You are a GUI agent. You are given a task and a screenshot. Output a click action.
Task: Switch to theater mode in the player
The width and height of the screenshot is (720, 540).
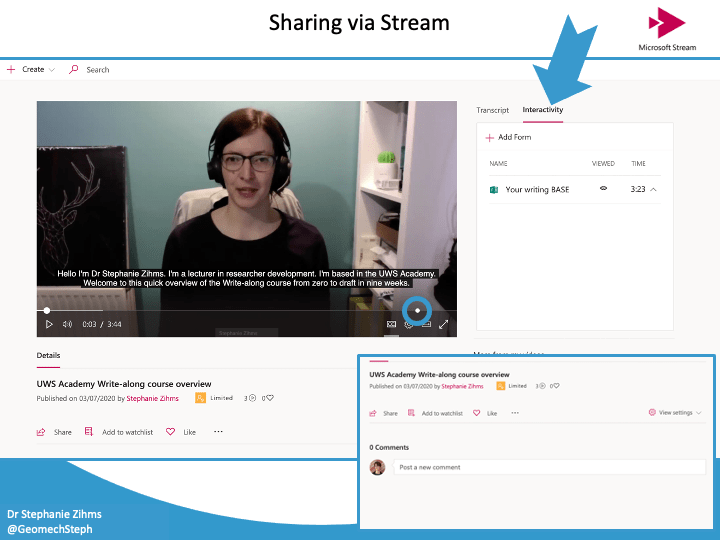[x=426, y=325]
